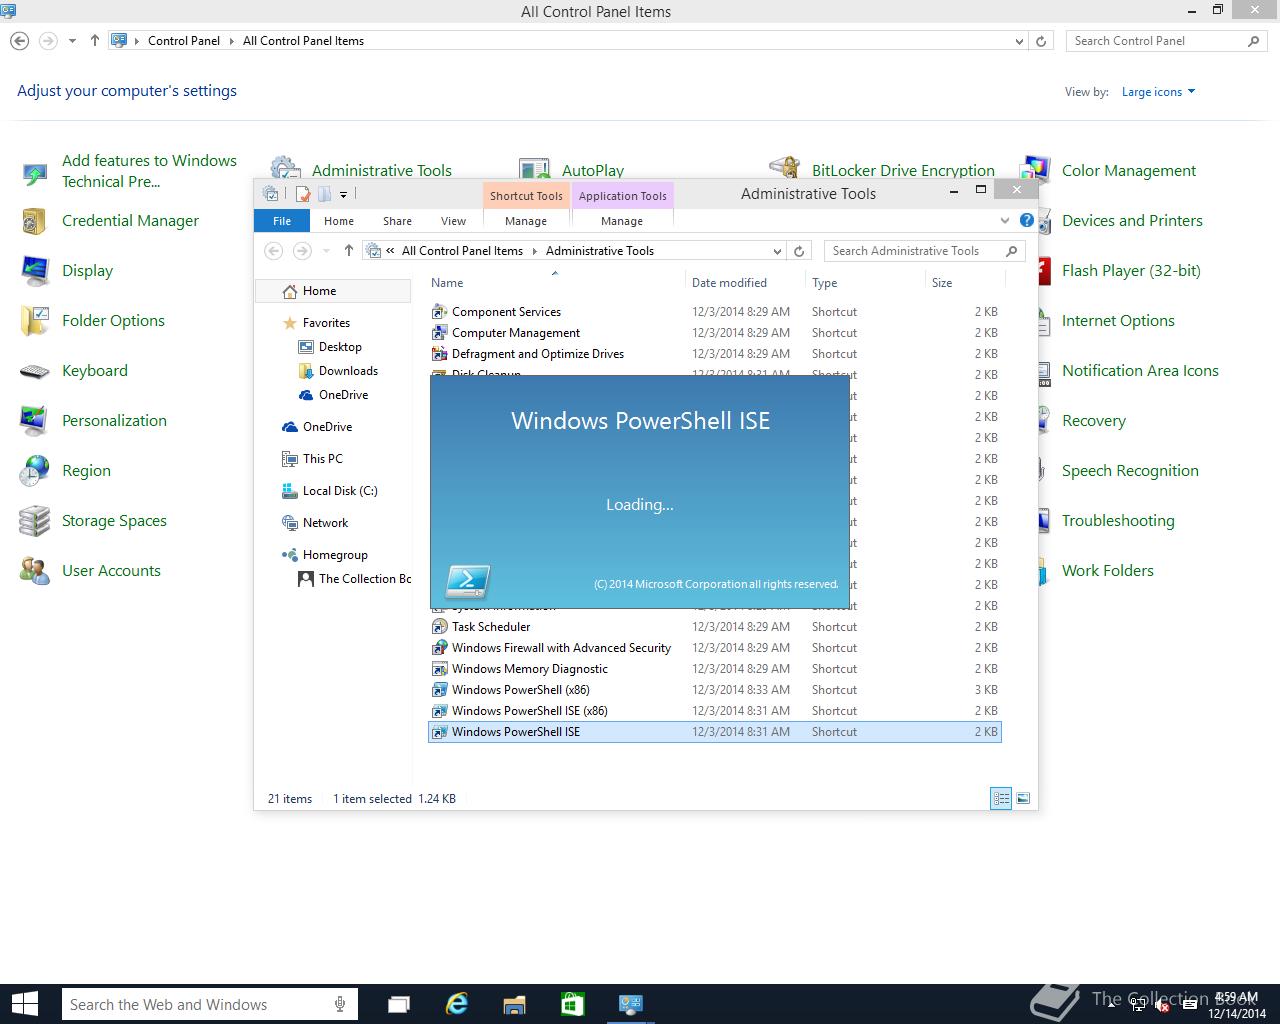Screen dimensions: 1280x1024
Task: Open the User Accounts icon
Action: (x=34, y=571)
